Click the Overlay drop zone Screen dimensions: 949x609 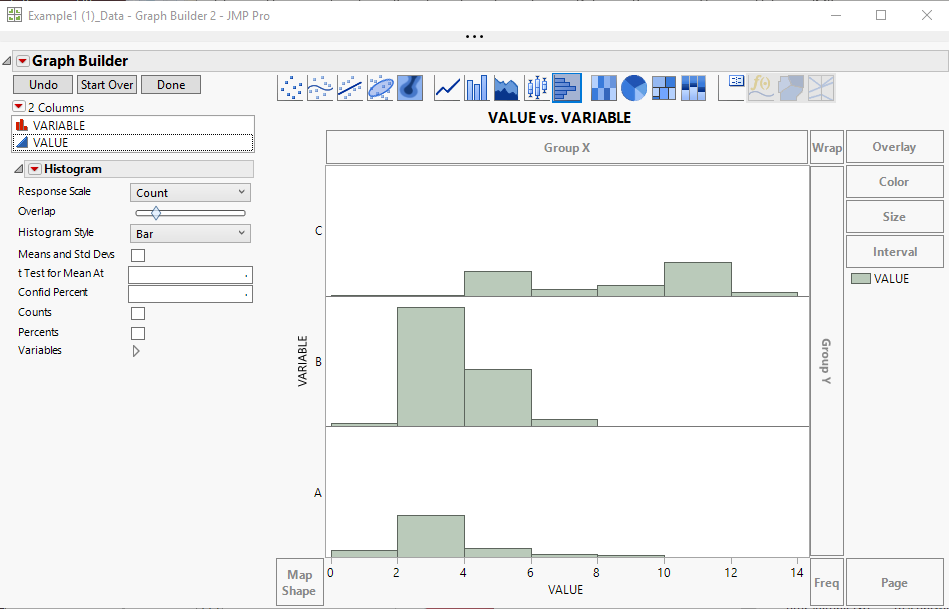point(895,146)
